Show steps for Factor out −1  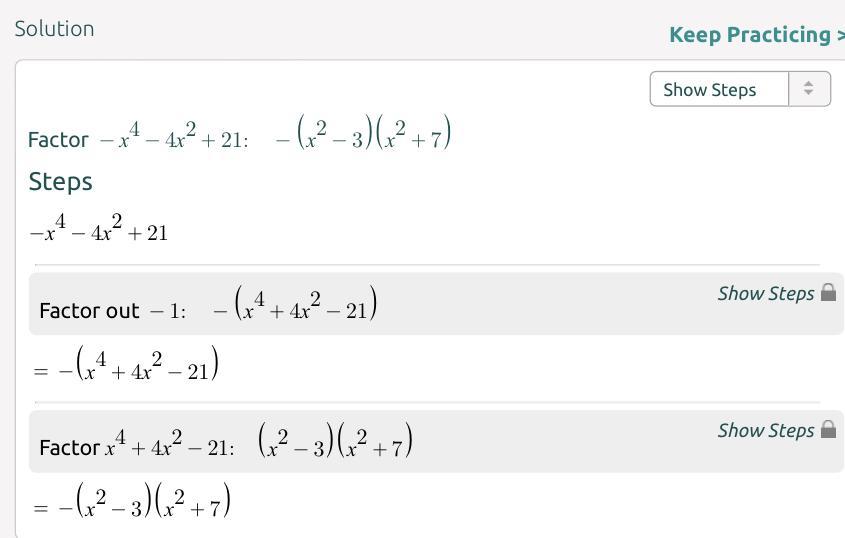(x=766, y=293)
